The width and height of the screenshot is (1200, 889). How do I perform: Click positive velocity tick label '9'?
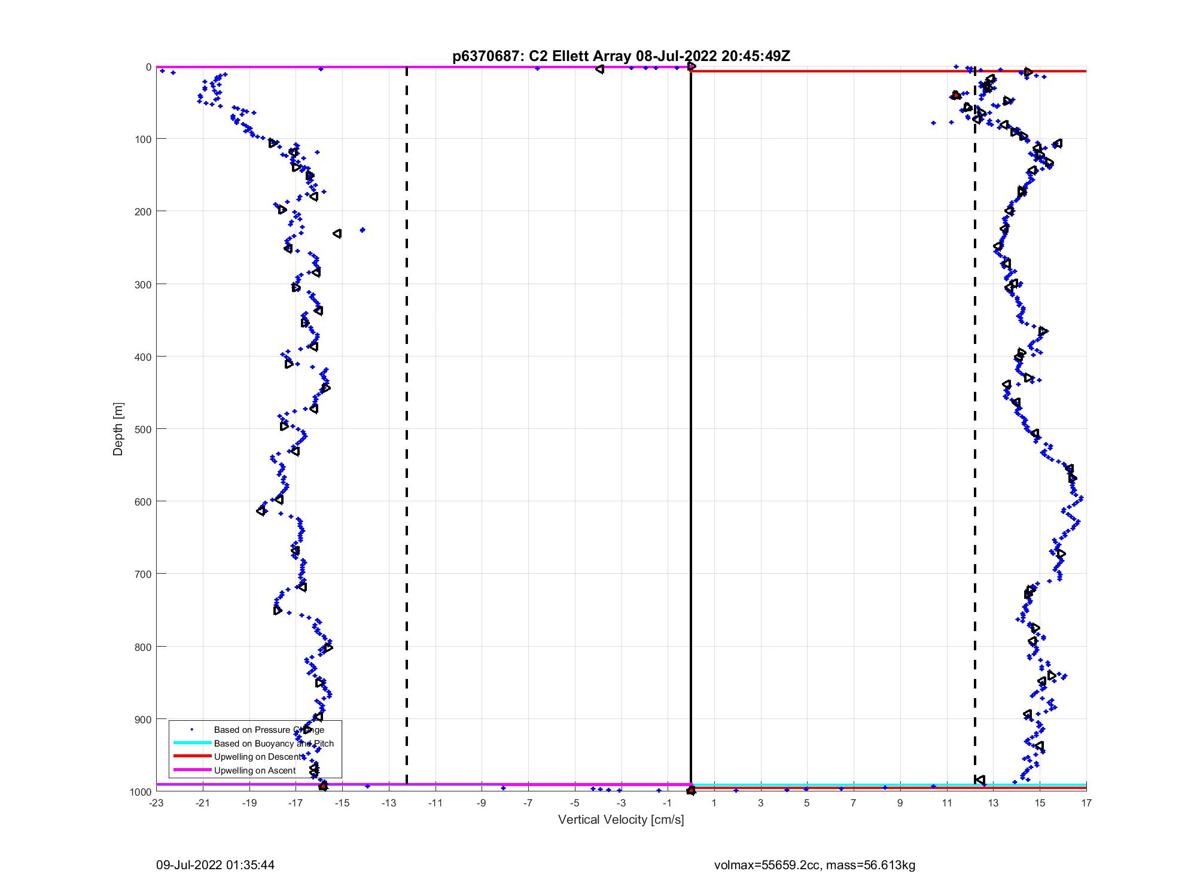point(900,802)
